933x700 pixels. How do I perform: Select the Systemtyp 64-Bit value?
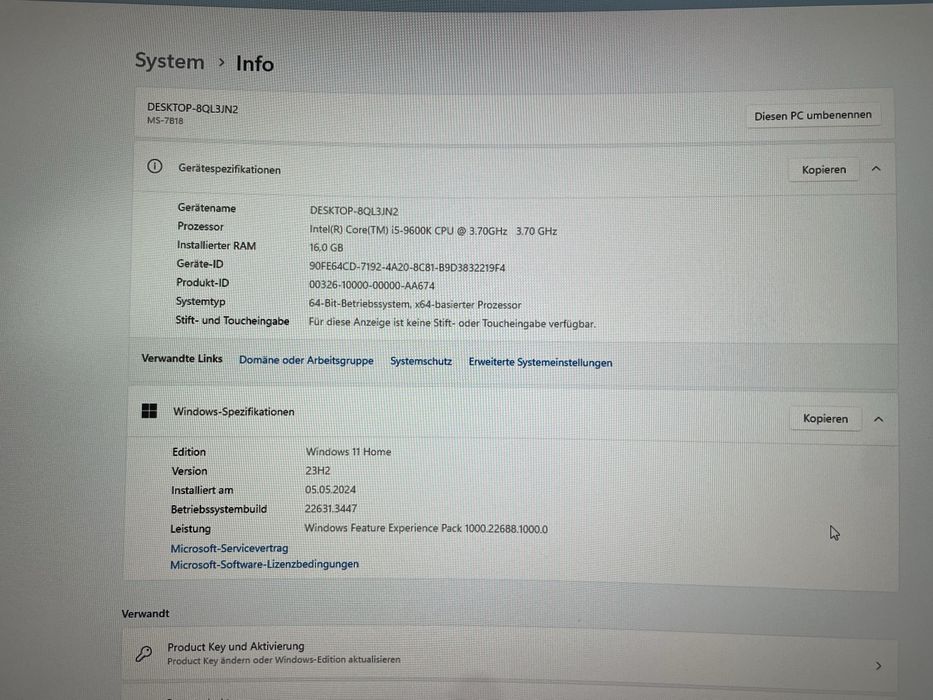(x=415, y=304)
